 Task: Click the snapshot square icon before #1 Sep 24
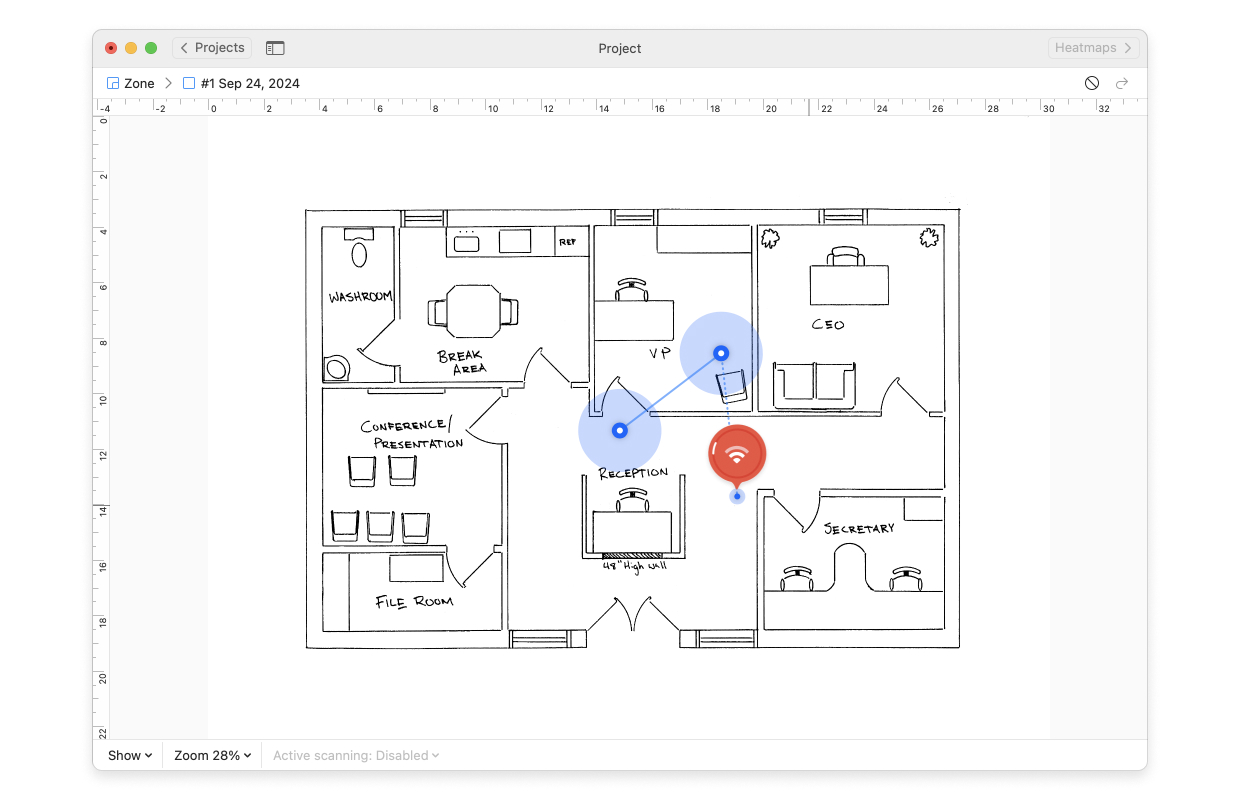(x=189, y=83)
